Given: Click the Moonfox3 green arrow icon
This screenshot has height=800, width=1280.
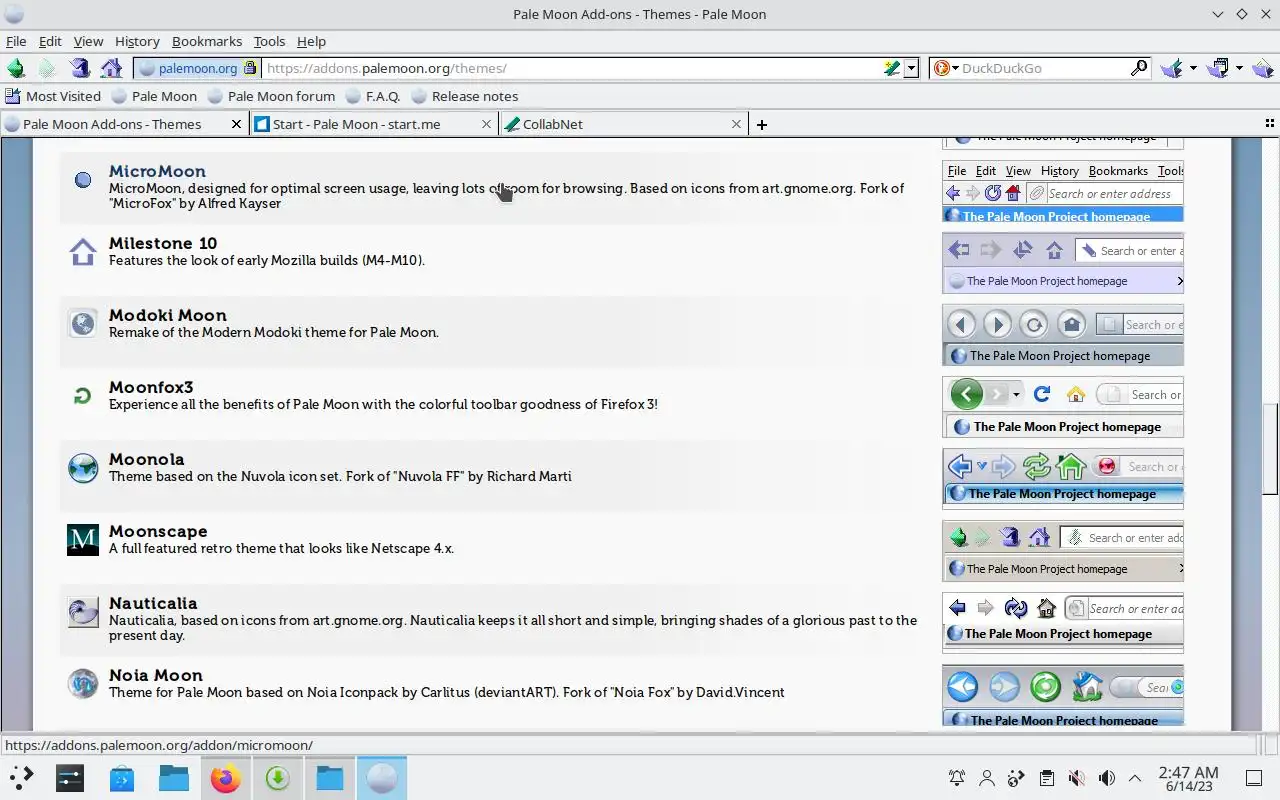Looking at the screenshot, I should tap(83, 396).
